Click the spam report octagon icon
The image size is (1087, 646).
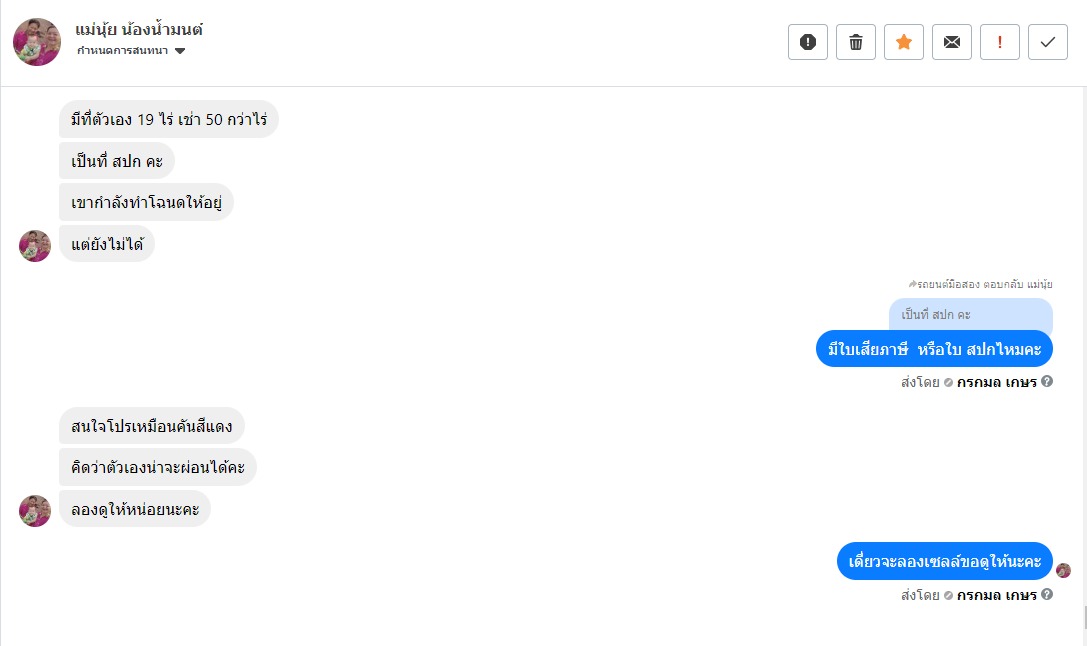(808, 42)
